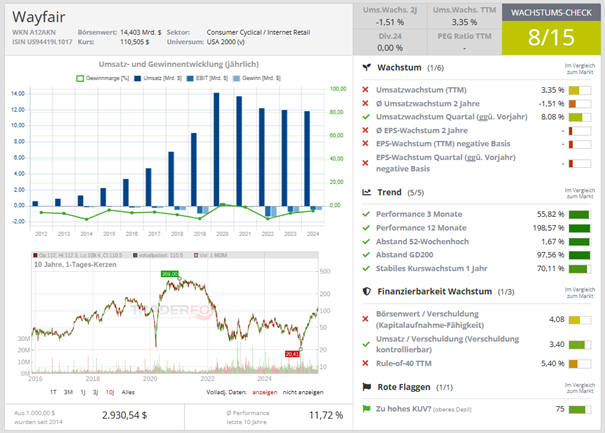Click the Finanzierbarkeit Wachstum shield icon
This screenshot has height=433, width=605.
click(367, 290)
